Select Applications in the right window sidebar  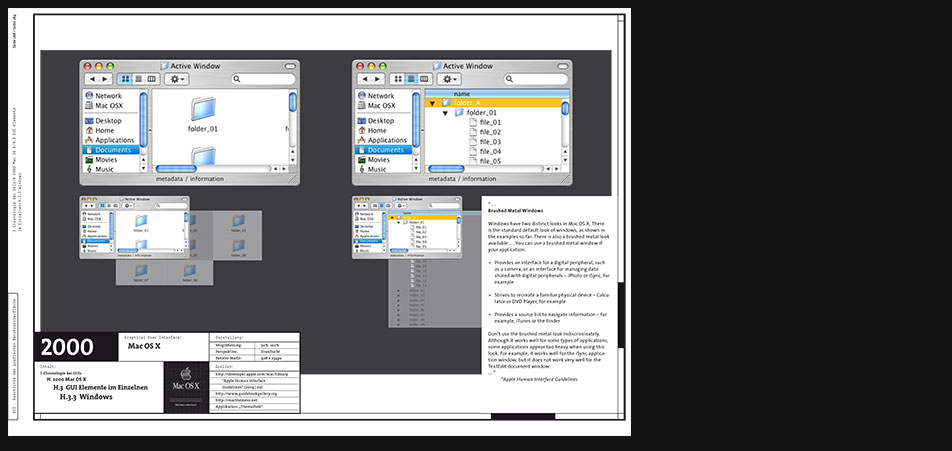(x=386, y=140)
